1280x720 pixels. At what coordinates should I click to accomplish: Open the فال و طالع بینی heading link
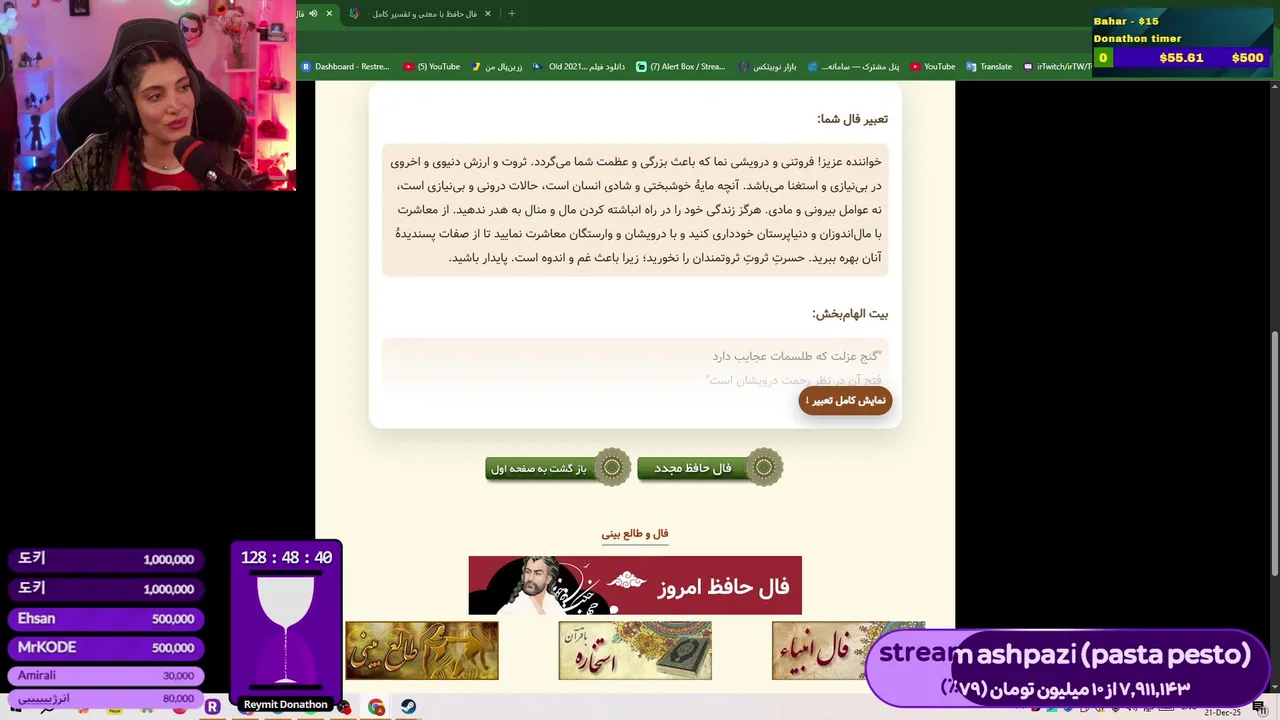(635, 534)
